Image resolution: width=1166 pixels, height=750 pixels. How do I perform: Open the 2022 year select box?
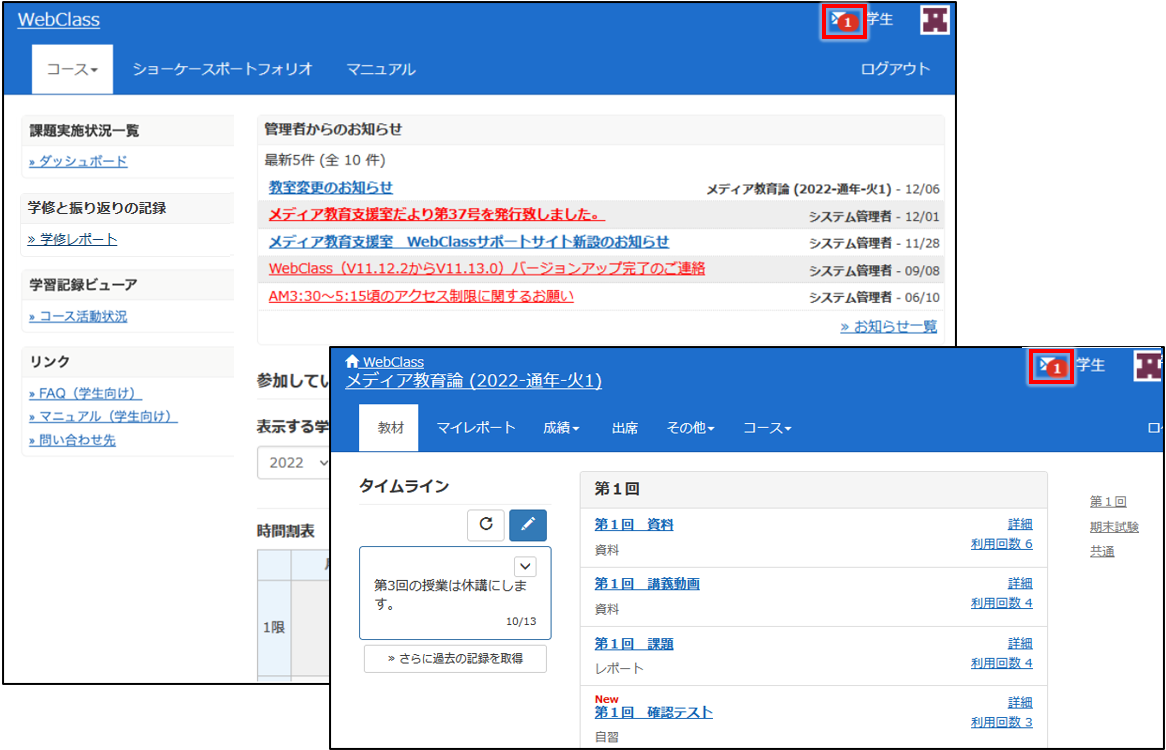294,462
